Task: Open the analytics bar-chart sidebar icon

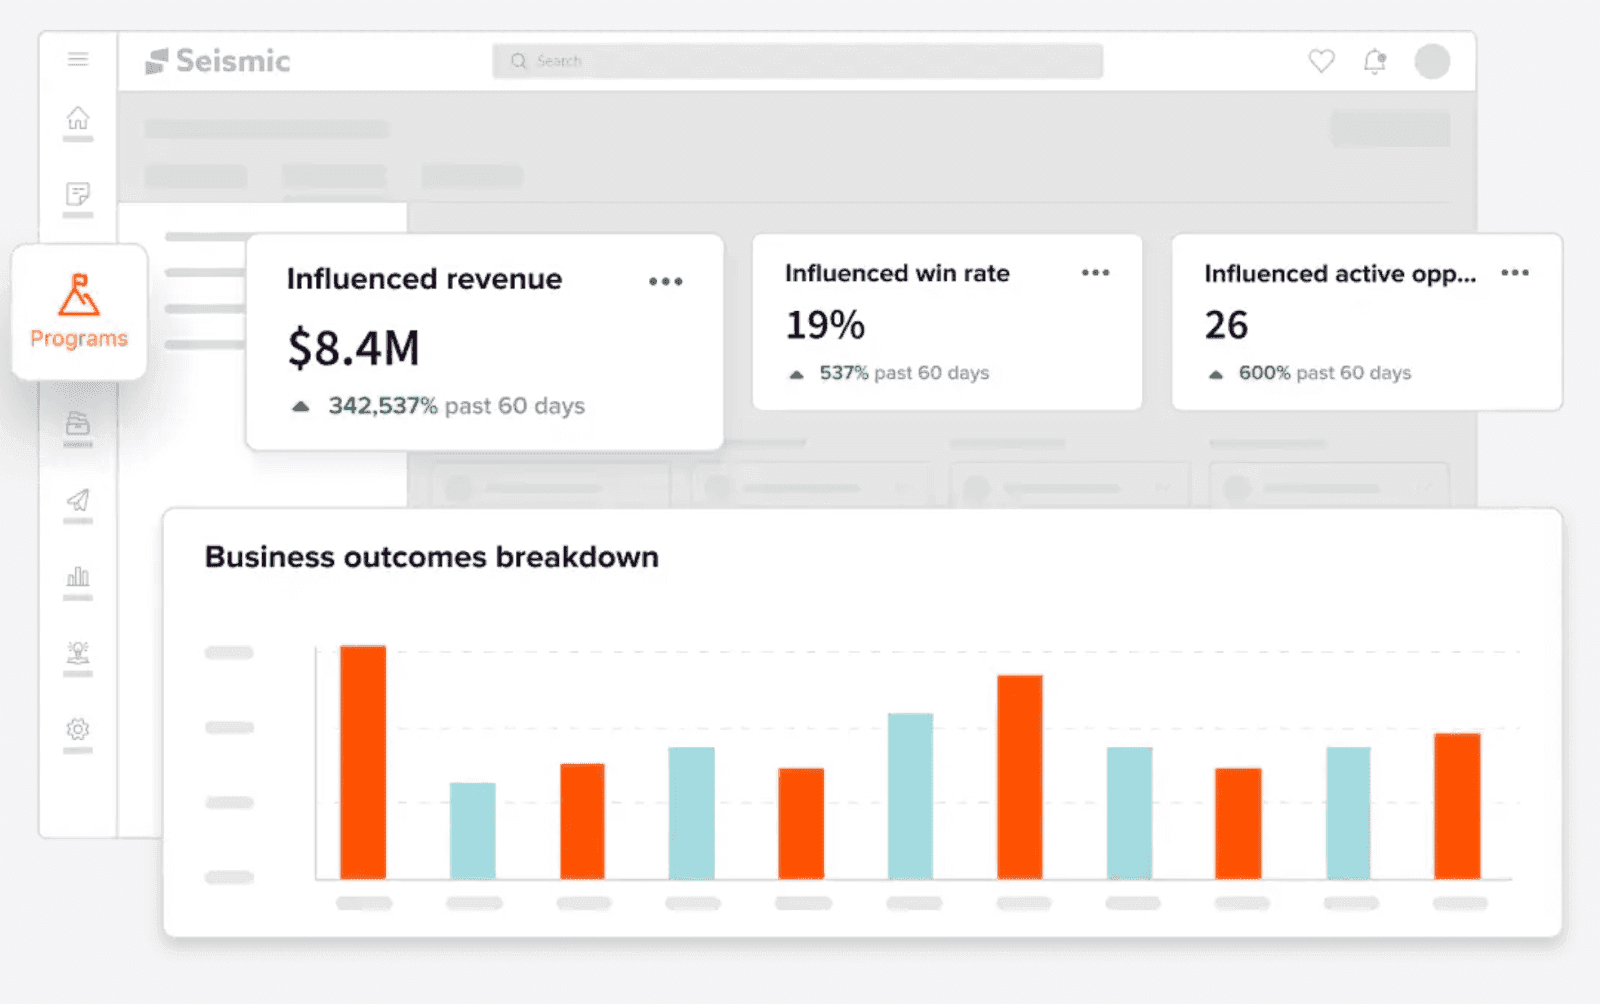Action: pos(78,577)
